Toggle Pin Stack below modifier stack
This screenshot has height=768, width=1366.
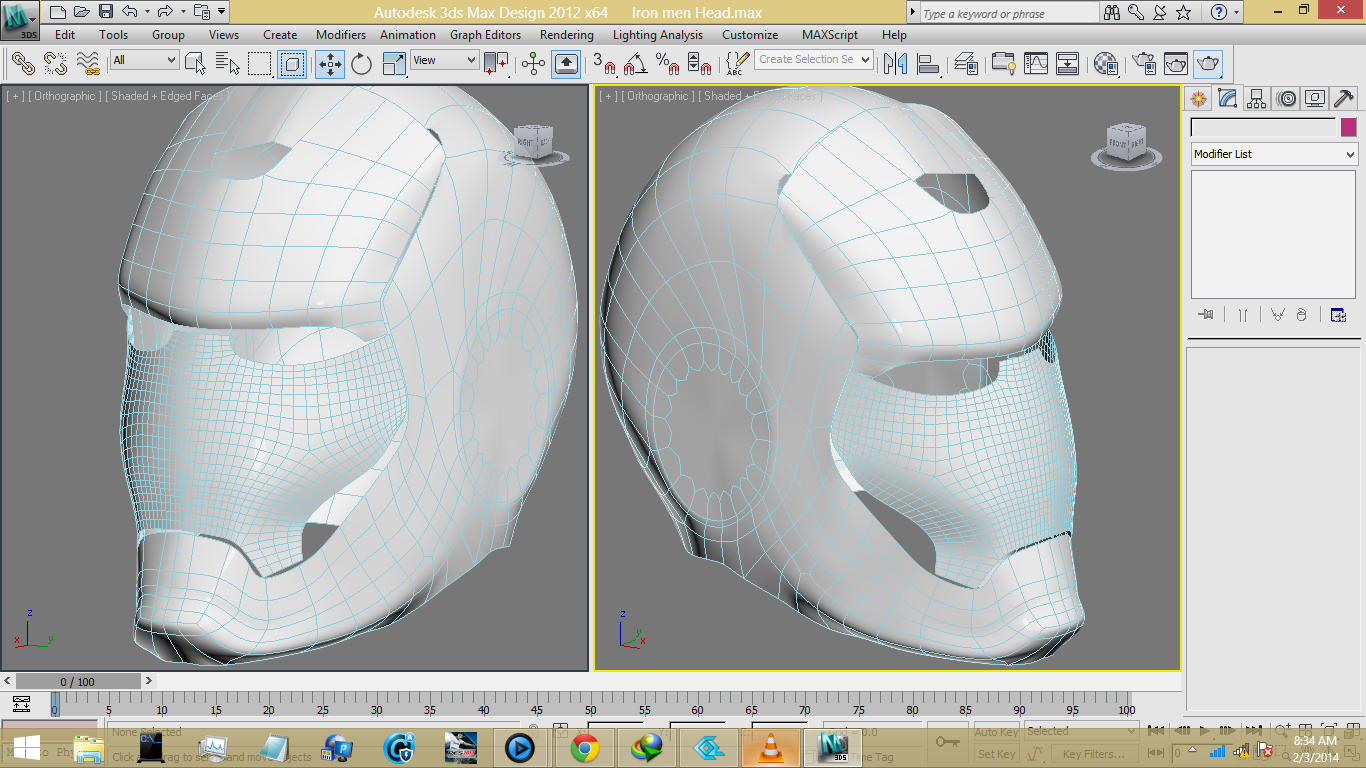point(1206,314)
